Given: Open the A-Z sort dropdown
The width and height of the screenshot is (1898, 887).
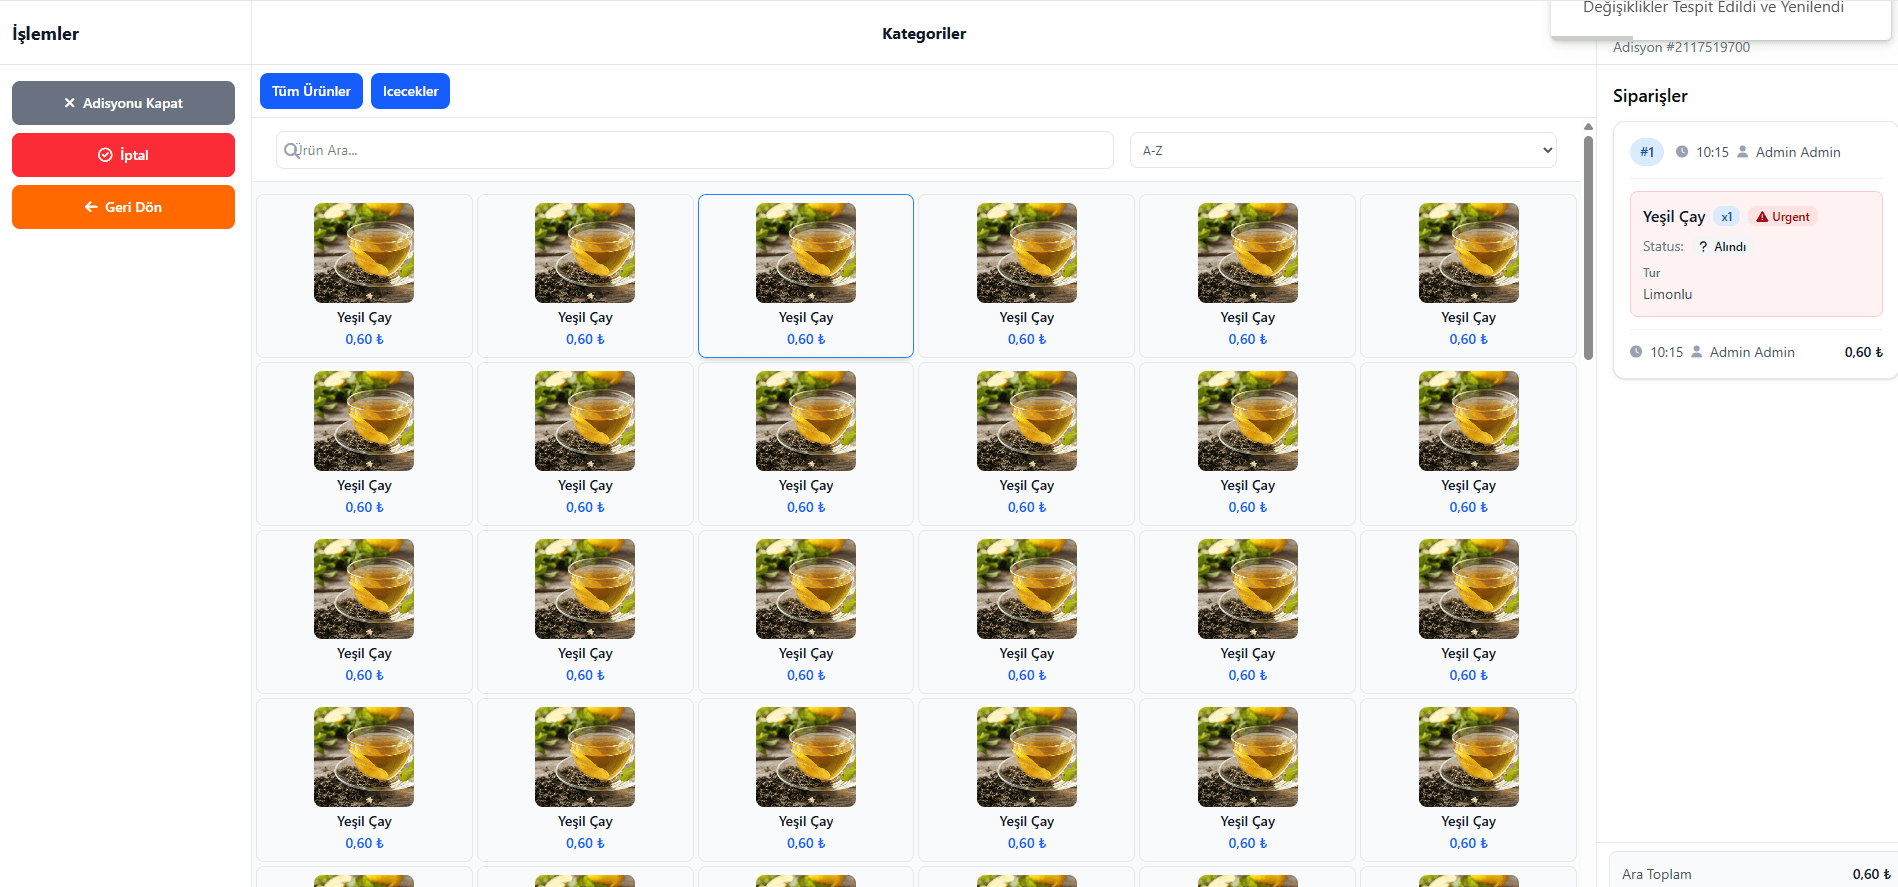Looking at the screenshot, I should 1343,150.
